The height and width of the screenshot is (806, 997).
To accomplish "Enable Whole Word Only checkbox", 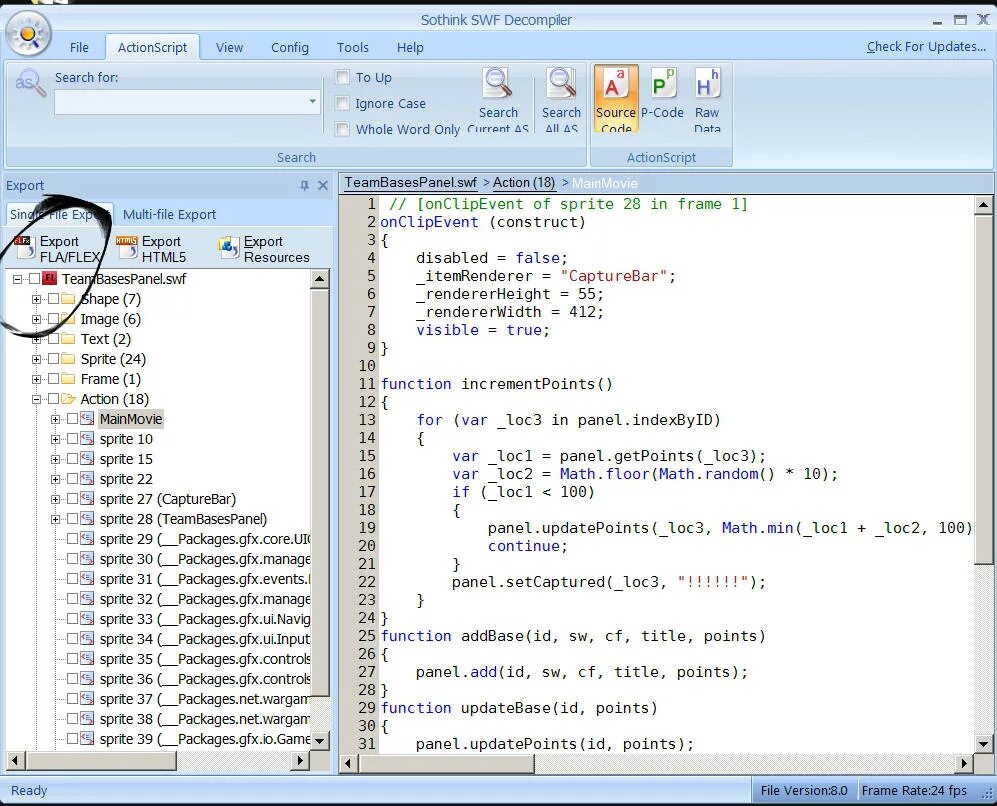I will tap(342, 130).
